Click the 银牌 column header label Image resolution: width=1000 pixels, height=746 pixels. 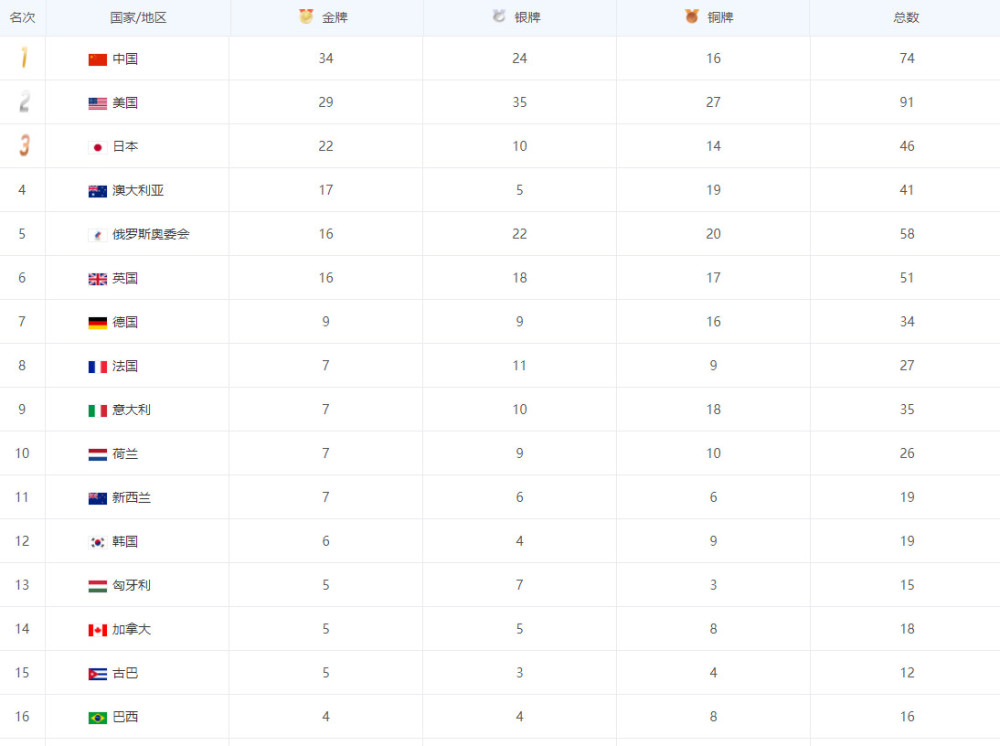pyautogui.click(x=527, y=18)
